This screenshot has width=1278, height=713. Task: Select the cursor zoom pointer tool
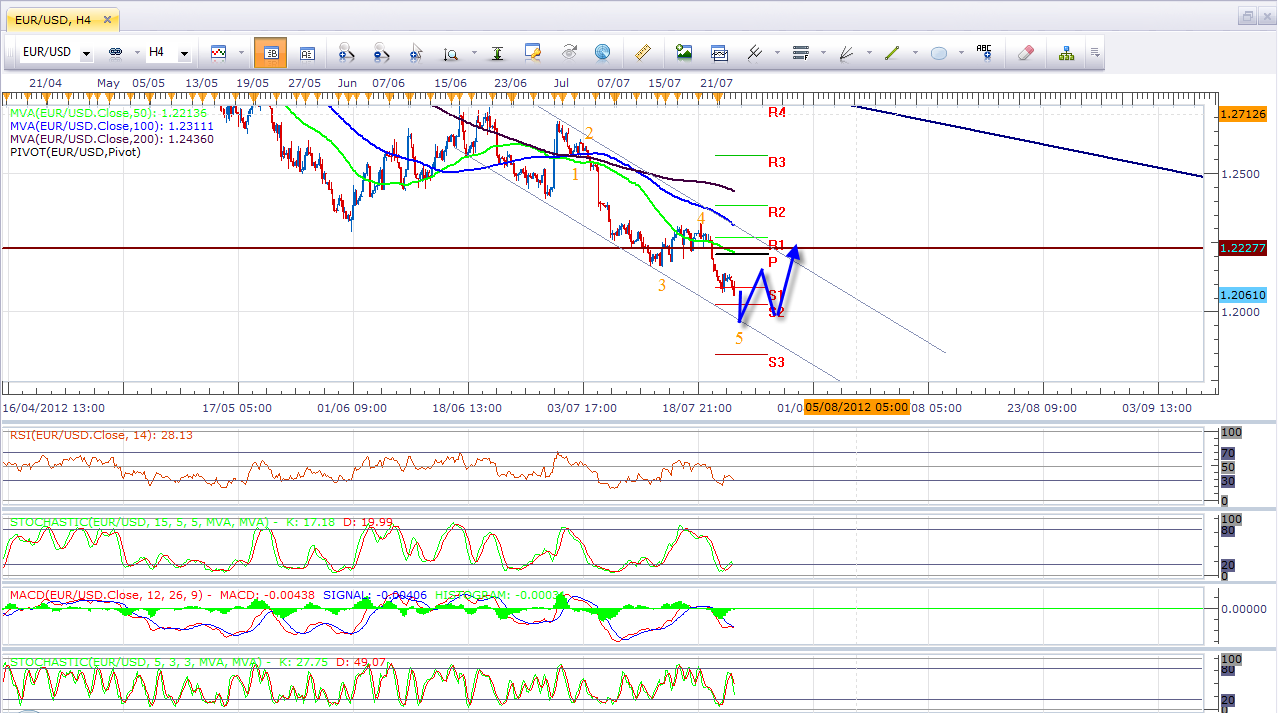(x=417, y=53)
